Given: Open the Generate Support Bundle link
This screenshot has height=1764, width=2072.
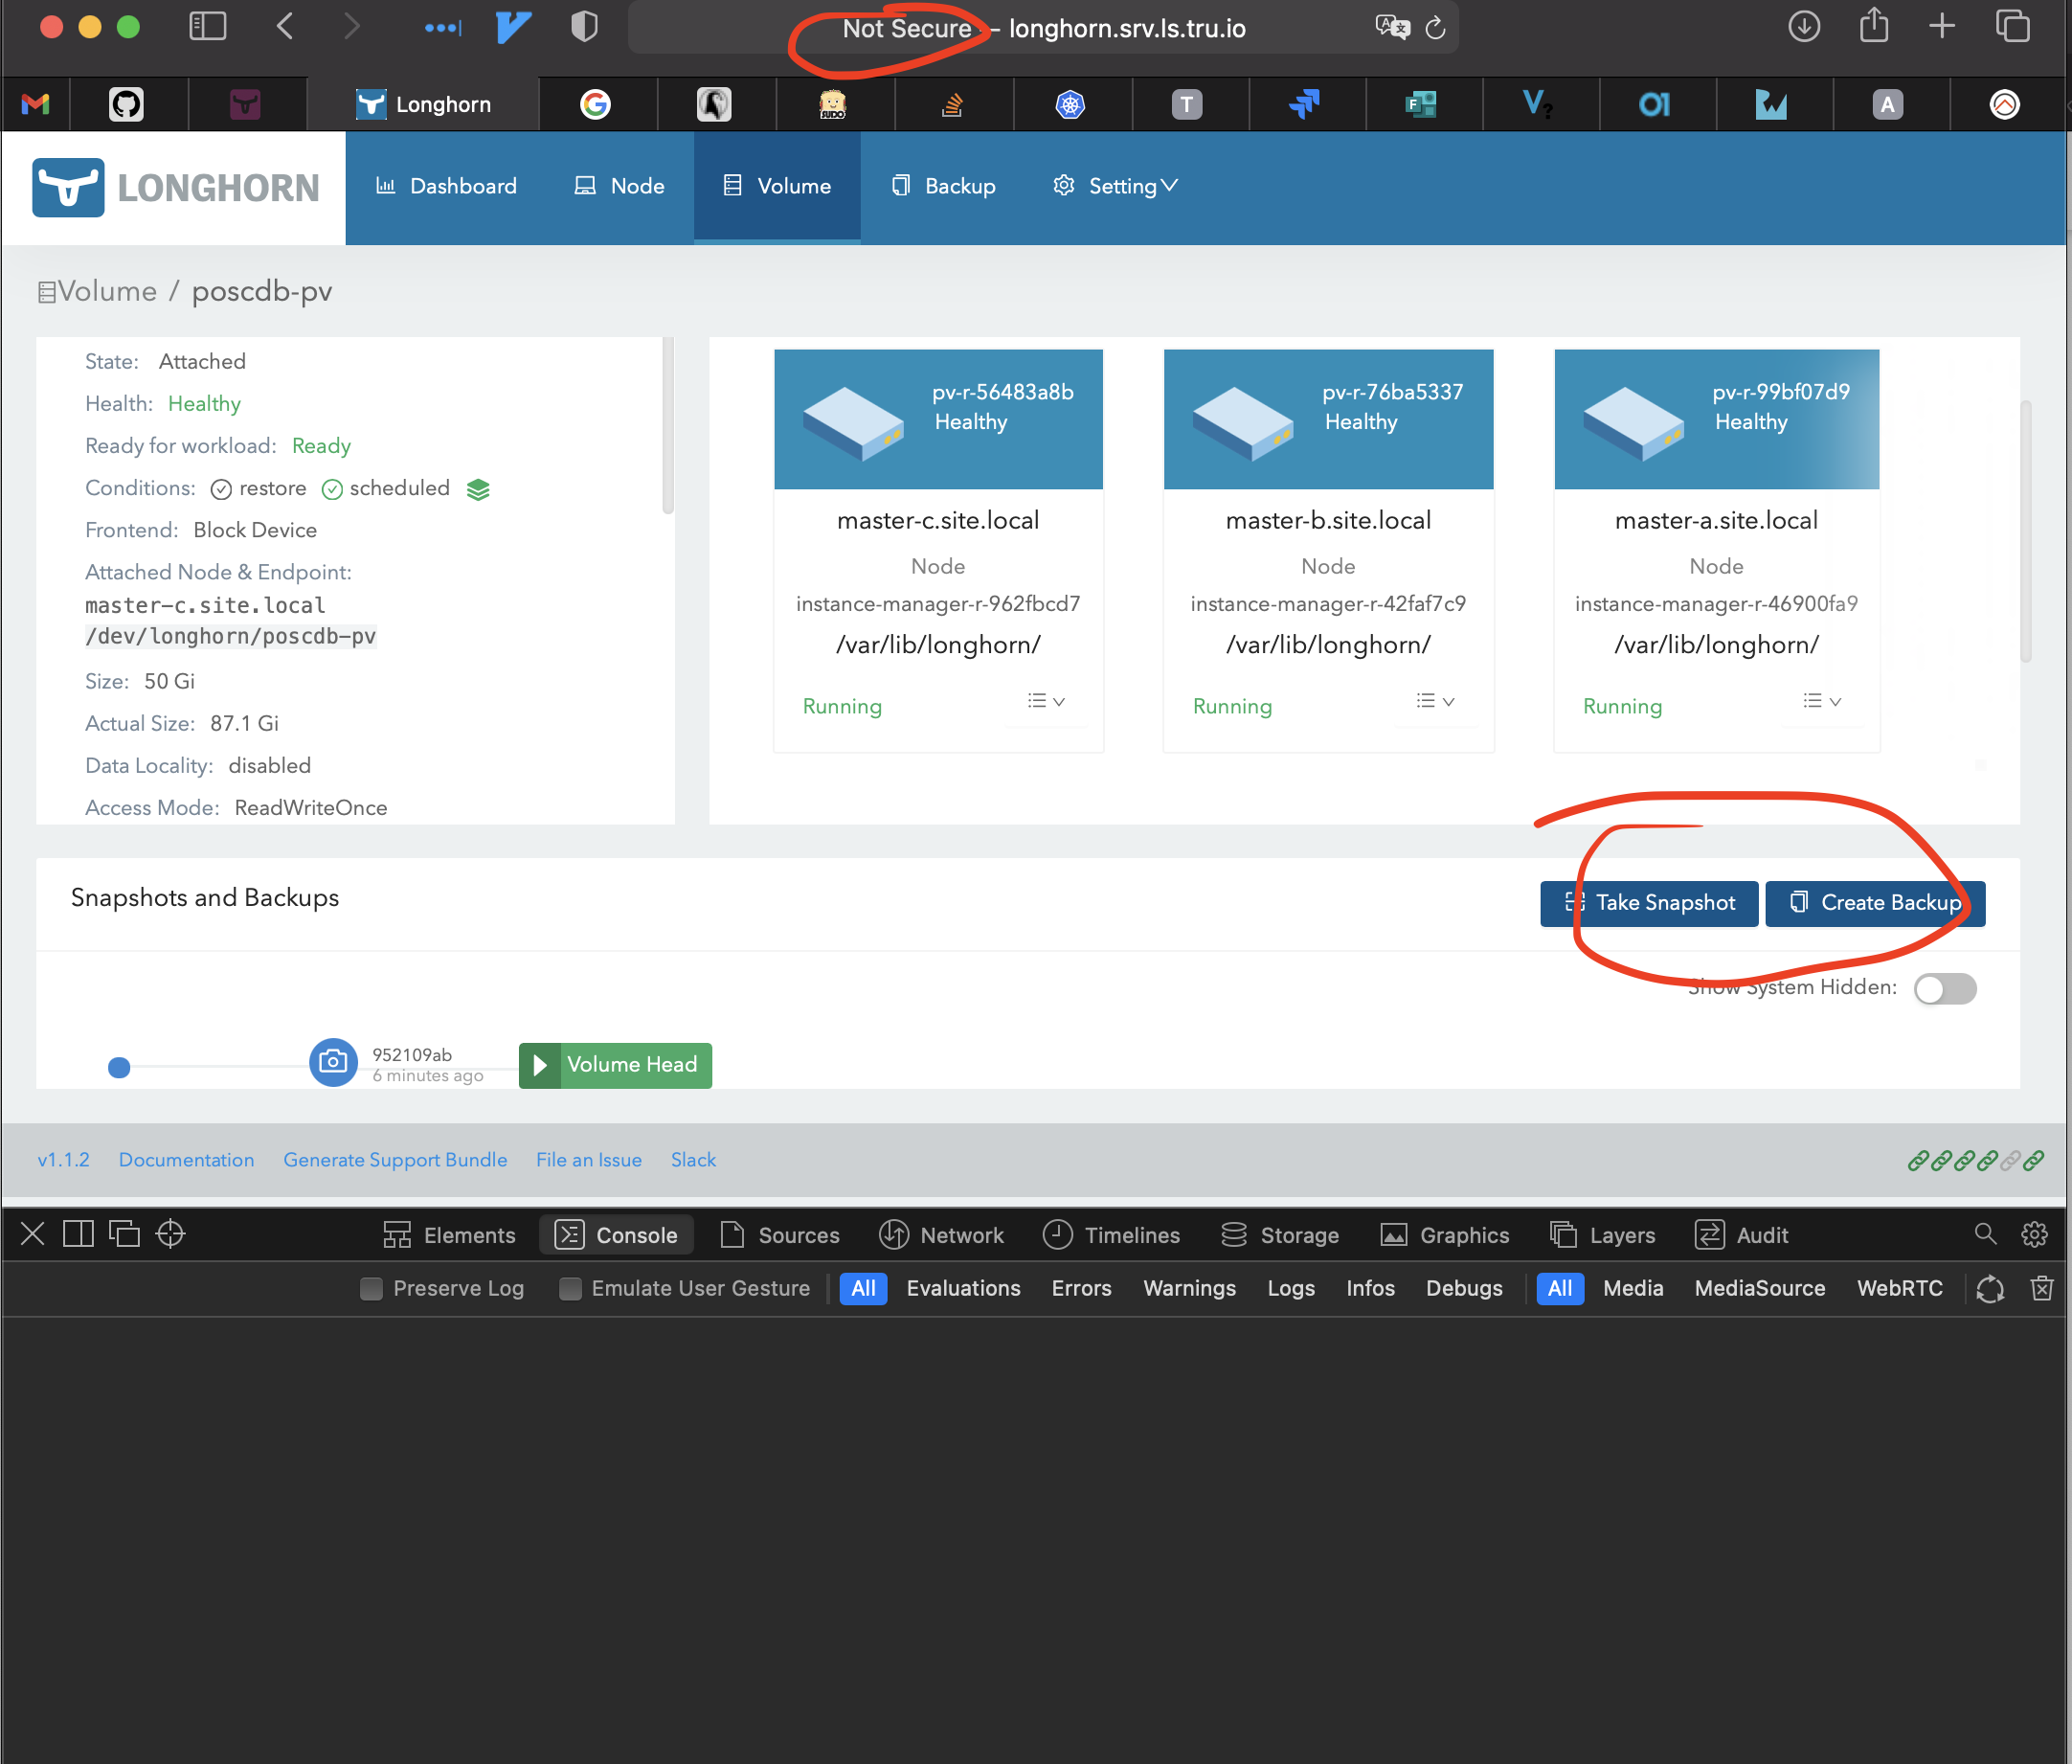Looking at the screenshot, I should coord(395,1159).
